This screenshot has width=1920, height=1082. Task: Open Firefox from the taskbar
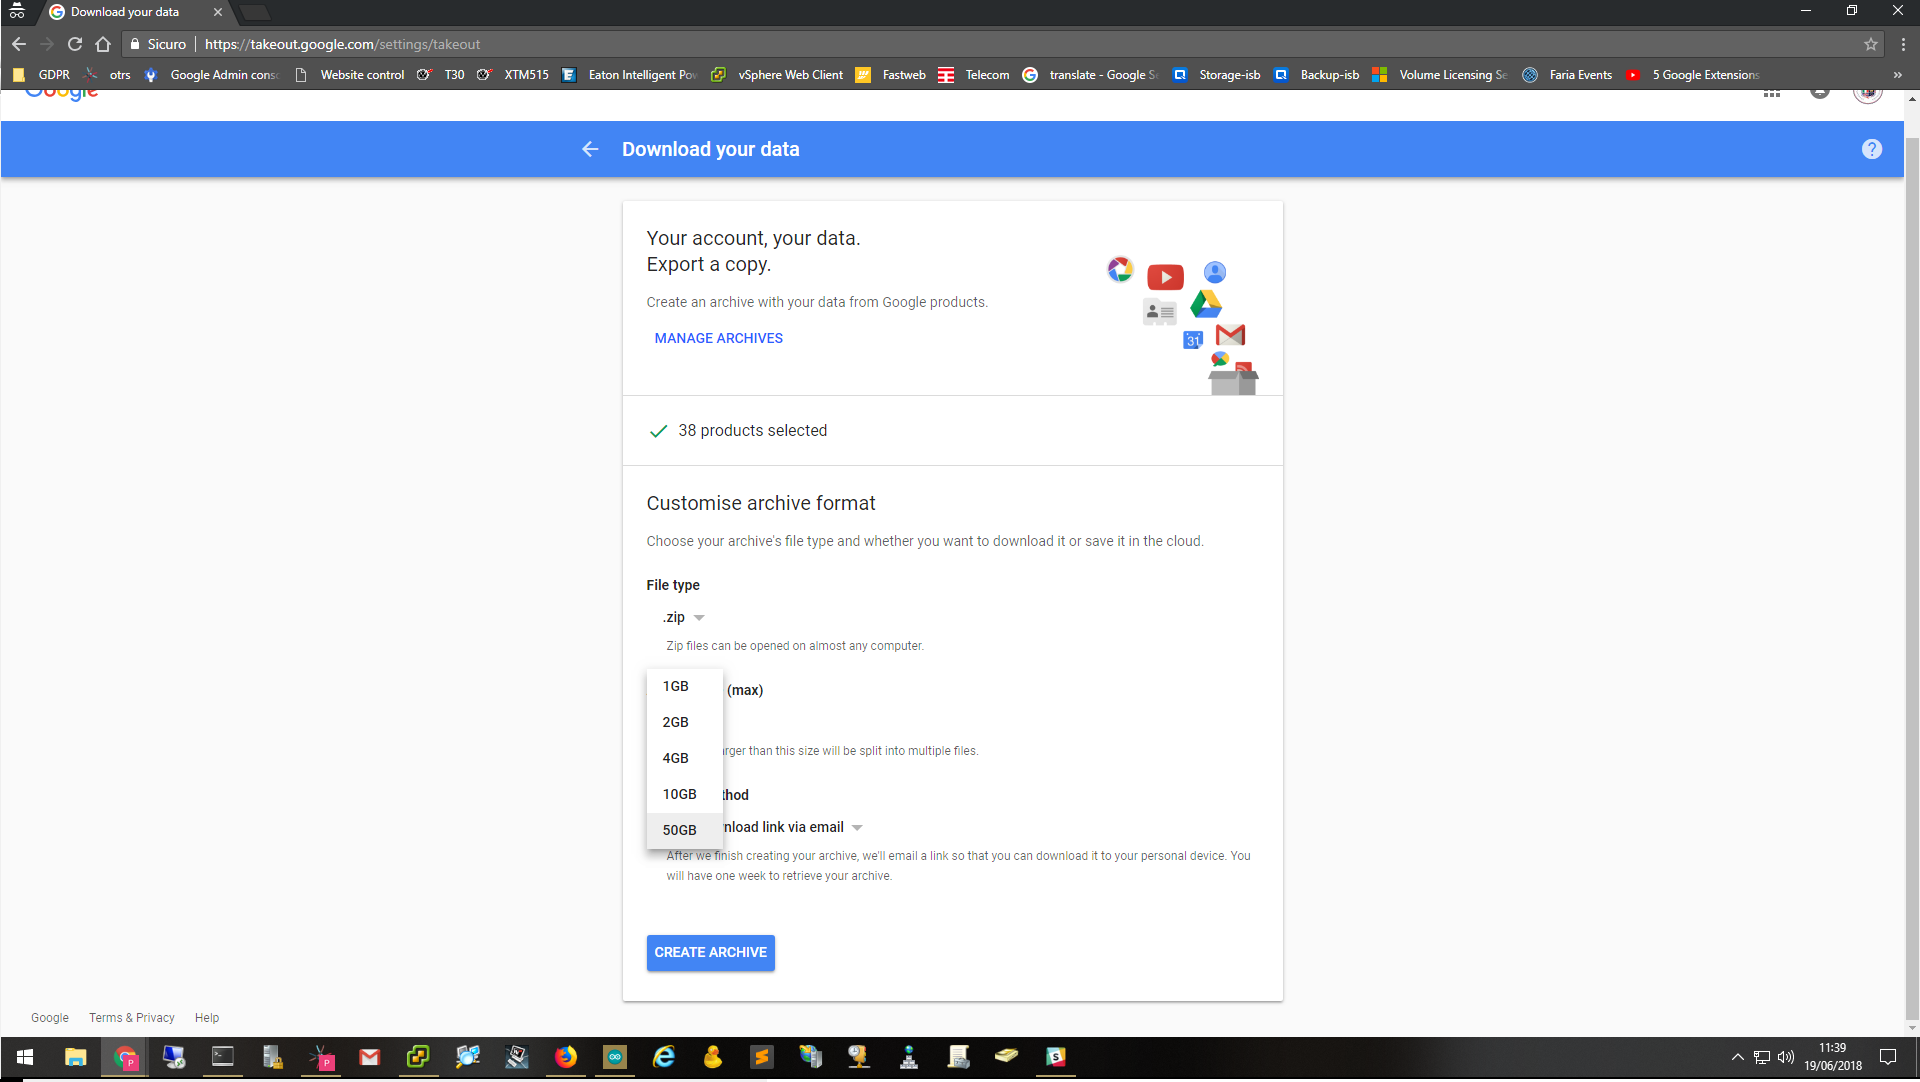[x=566, y=1057]
